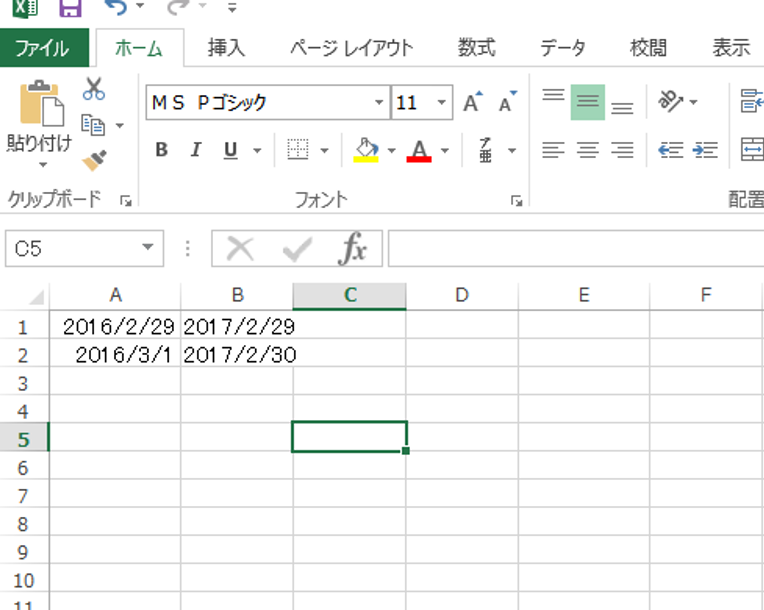Toggle Bold formatting
This screenshot has height=610, width=764.
(161, 150)
